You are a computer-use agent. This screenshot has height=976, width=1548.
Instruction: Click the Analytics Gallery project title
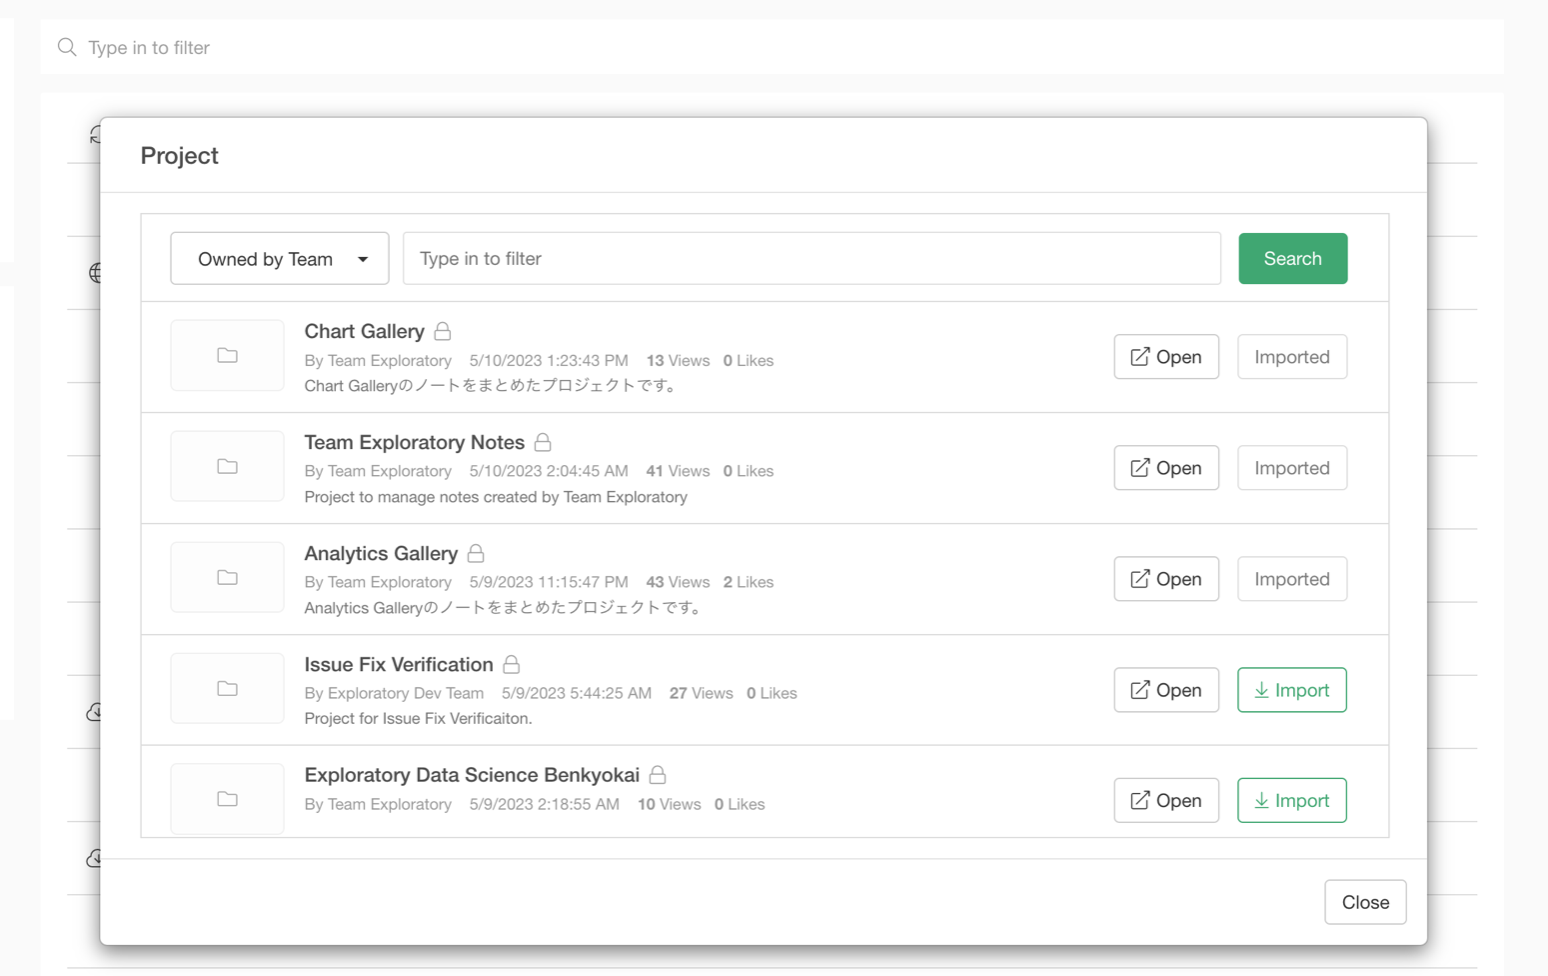(x=381, y=553)
